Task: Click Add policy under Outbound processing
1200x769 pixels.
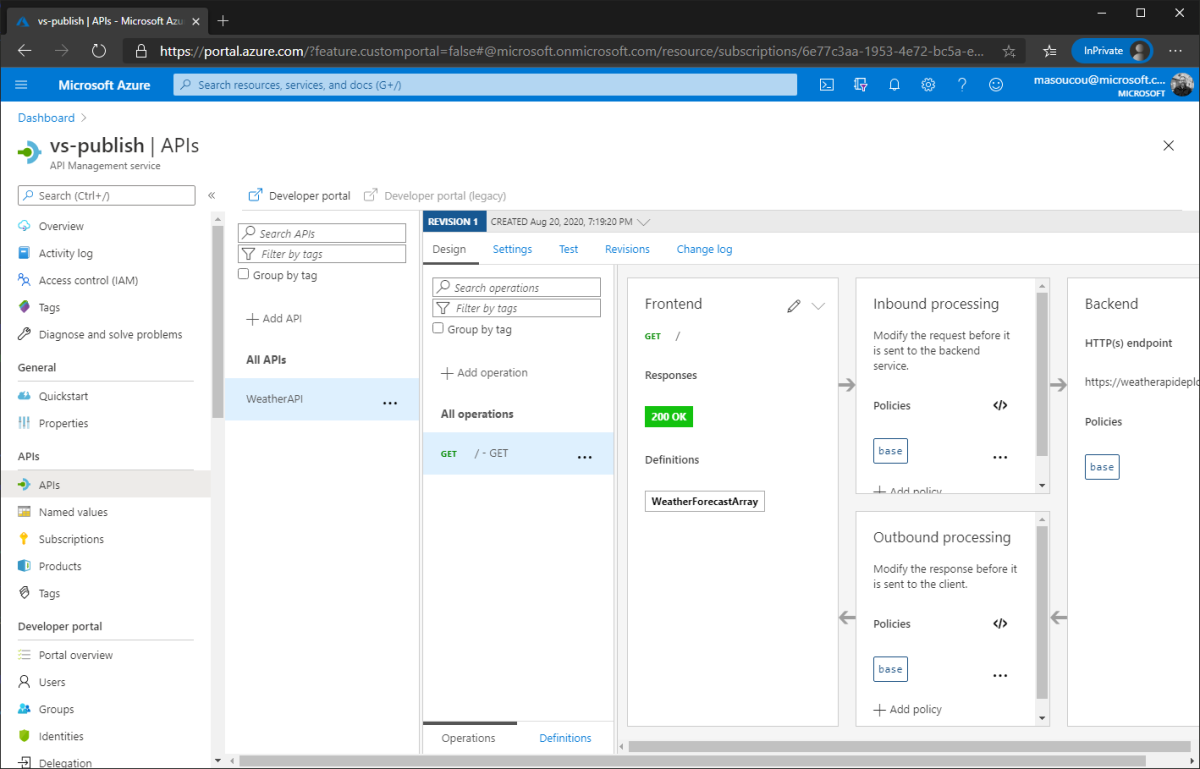Action: point(907,709)
